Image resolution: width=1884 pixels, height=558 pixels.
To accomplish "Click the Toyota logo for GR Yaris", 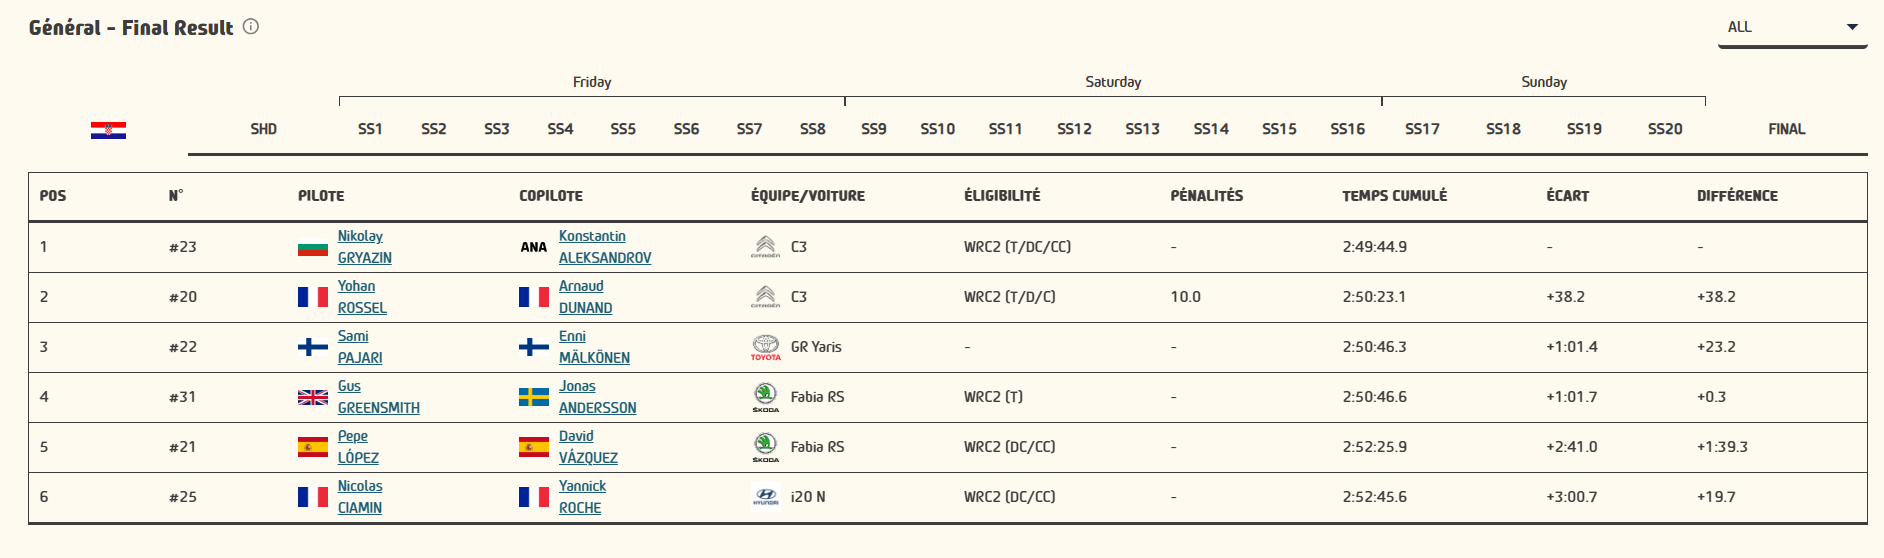I will [765, 347].
